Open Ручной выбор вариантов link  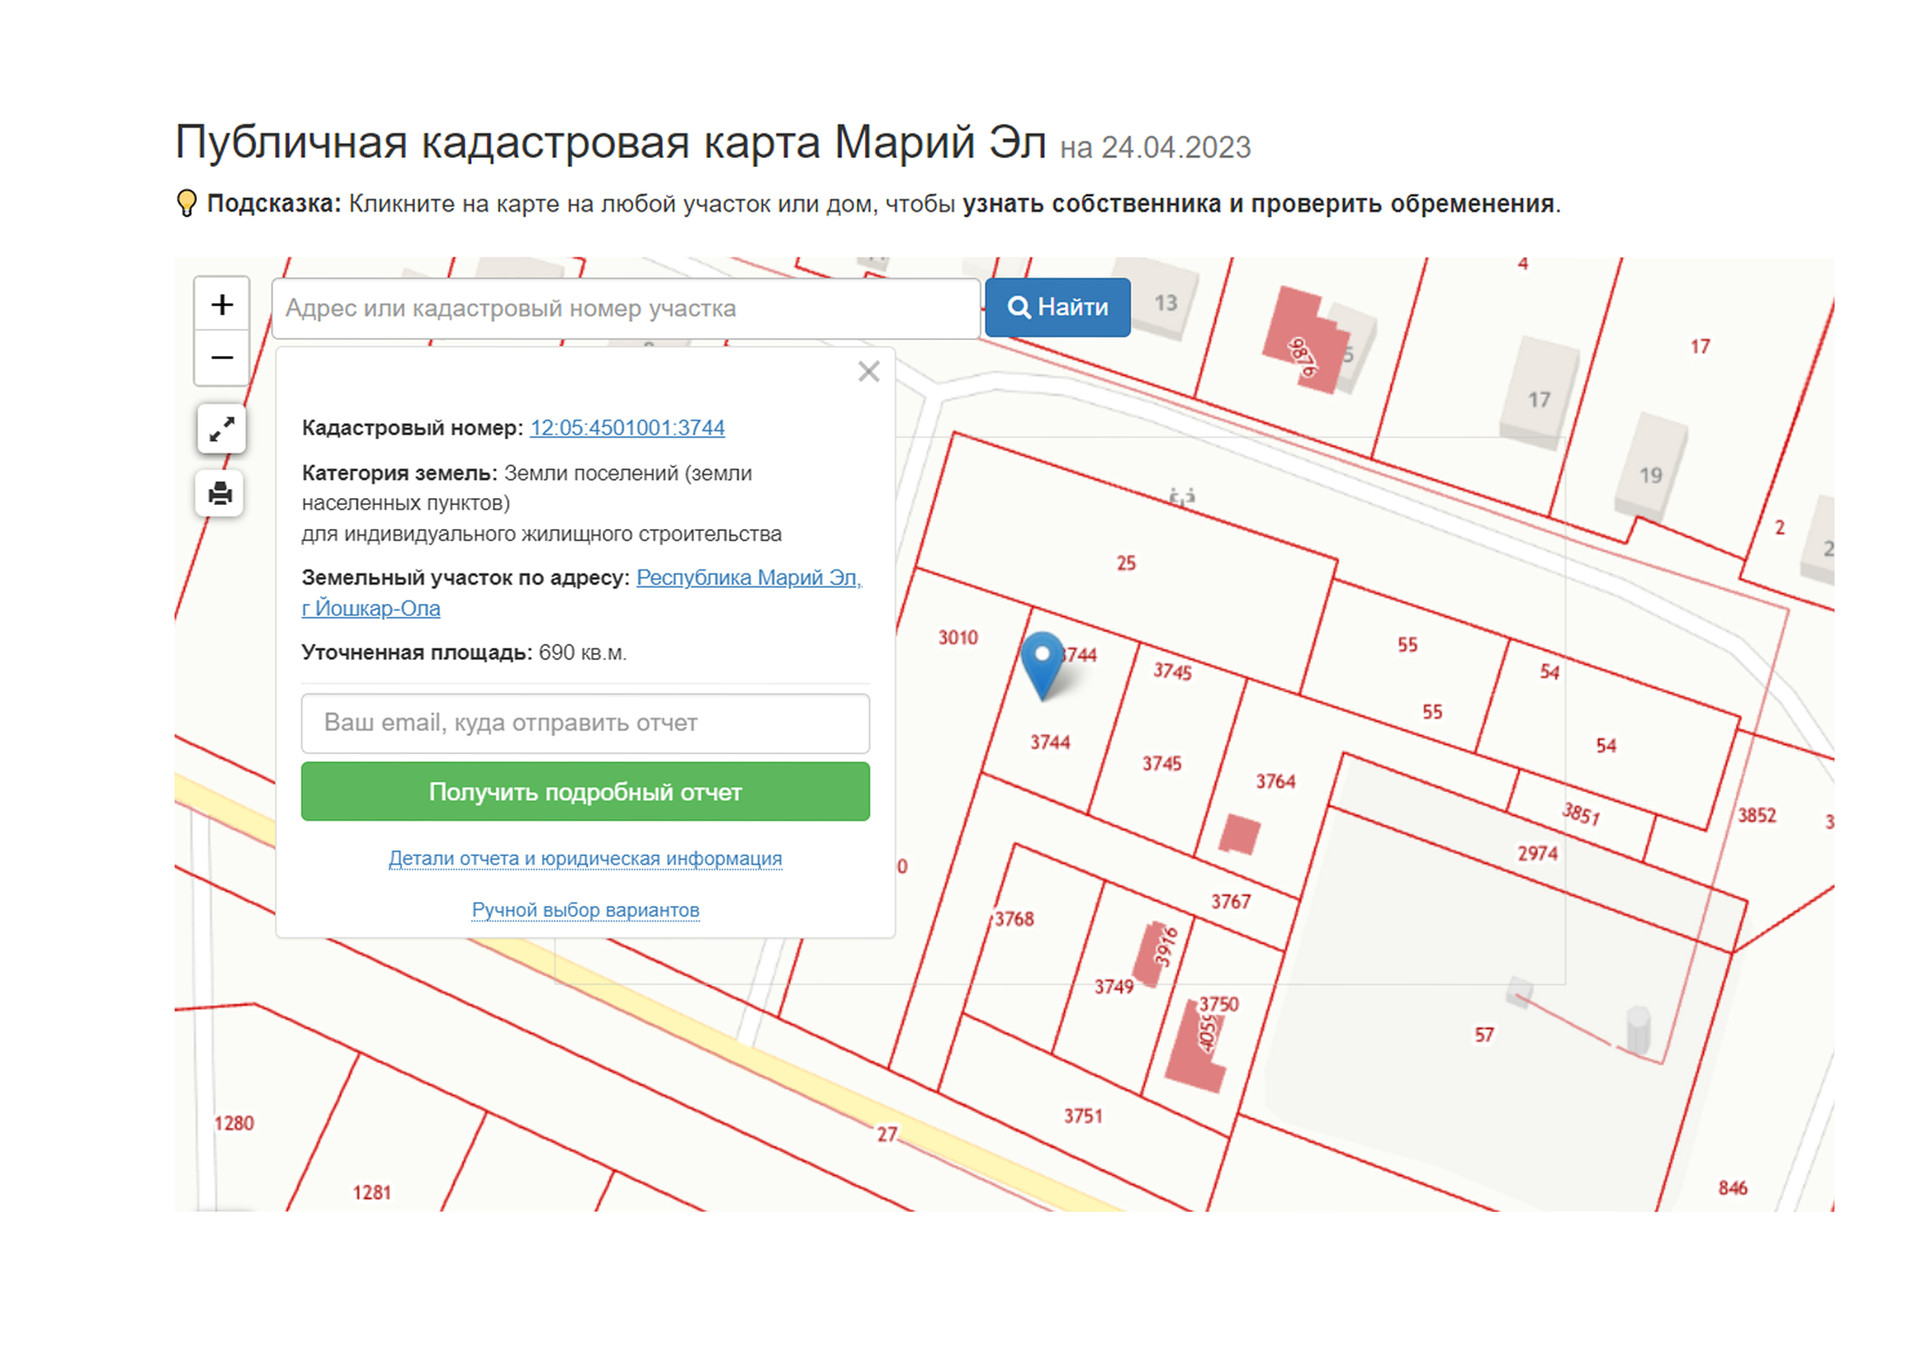coord(585,911)
